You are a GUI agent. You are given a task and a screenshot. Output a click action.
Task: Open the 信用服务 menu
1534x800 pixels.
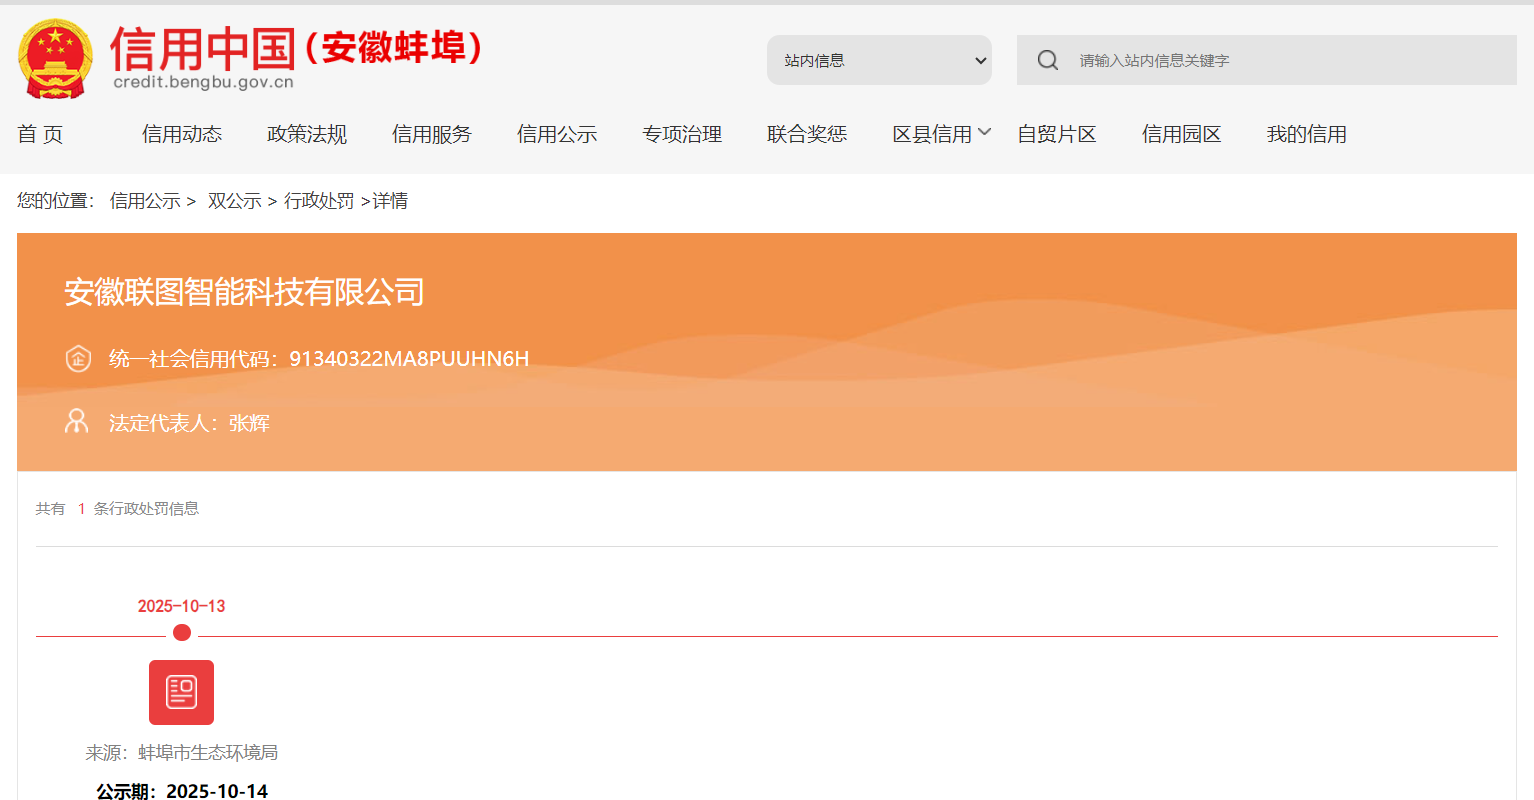pyautogui.click(x=432, y=134)
